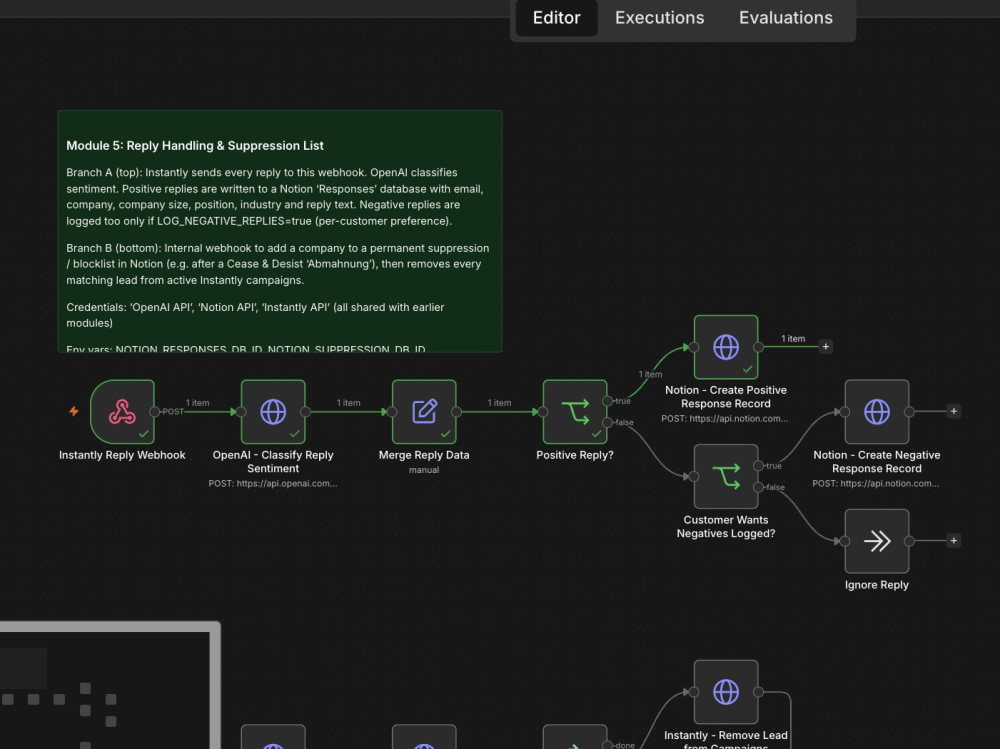Select the OpenAI Classify Reply Sentiment node
Image resolution: width=1000 pixels, height=749 pixels.
pyautogui.click(x=273, y=412)
